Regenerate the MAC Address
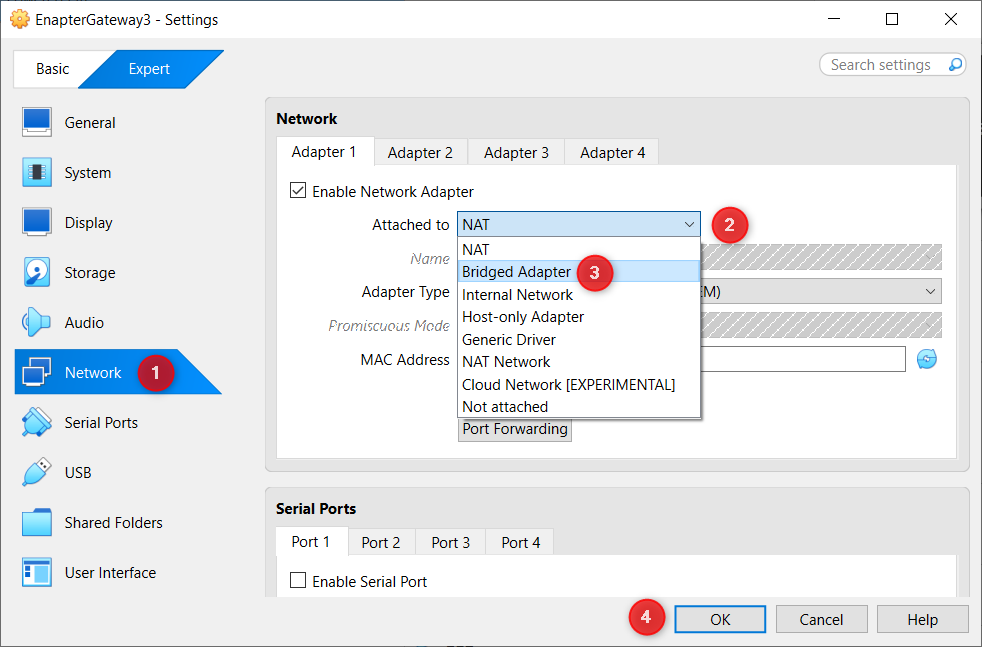The height and width of the screenshot is (647, 982). 926,359
